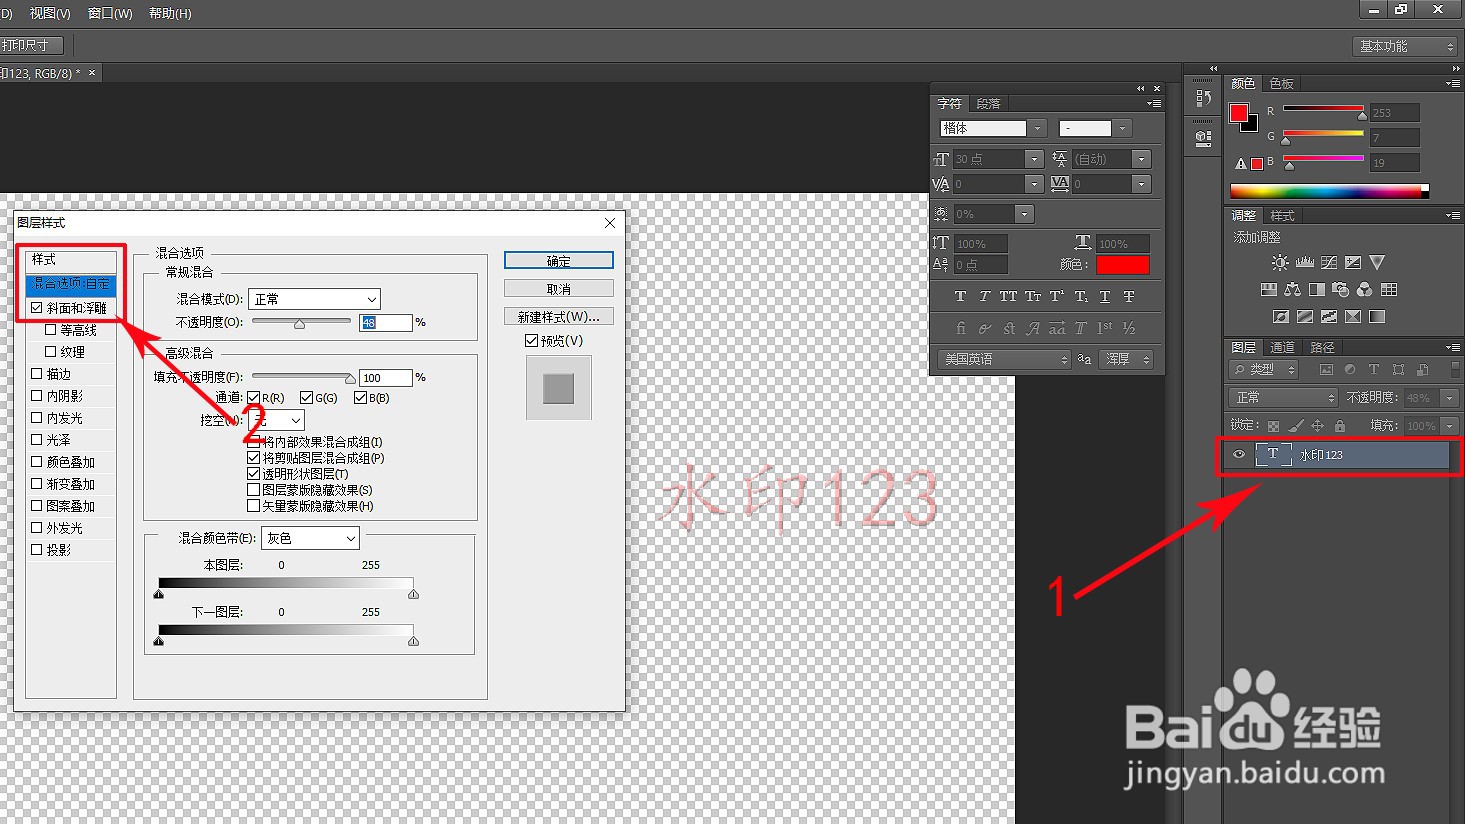
Task: Open anti-aliasing dropdown 浑厚
Action: click(x=1126, y=359)
